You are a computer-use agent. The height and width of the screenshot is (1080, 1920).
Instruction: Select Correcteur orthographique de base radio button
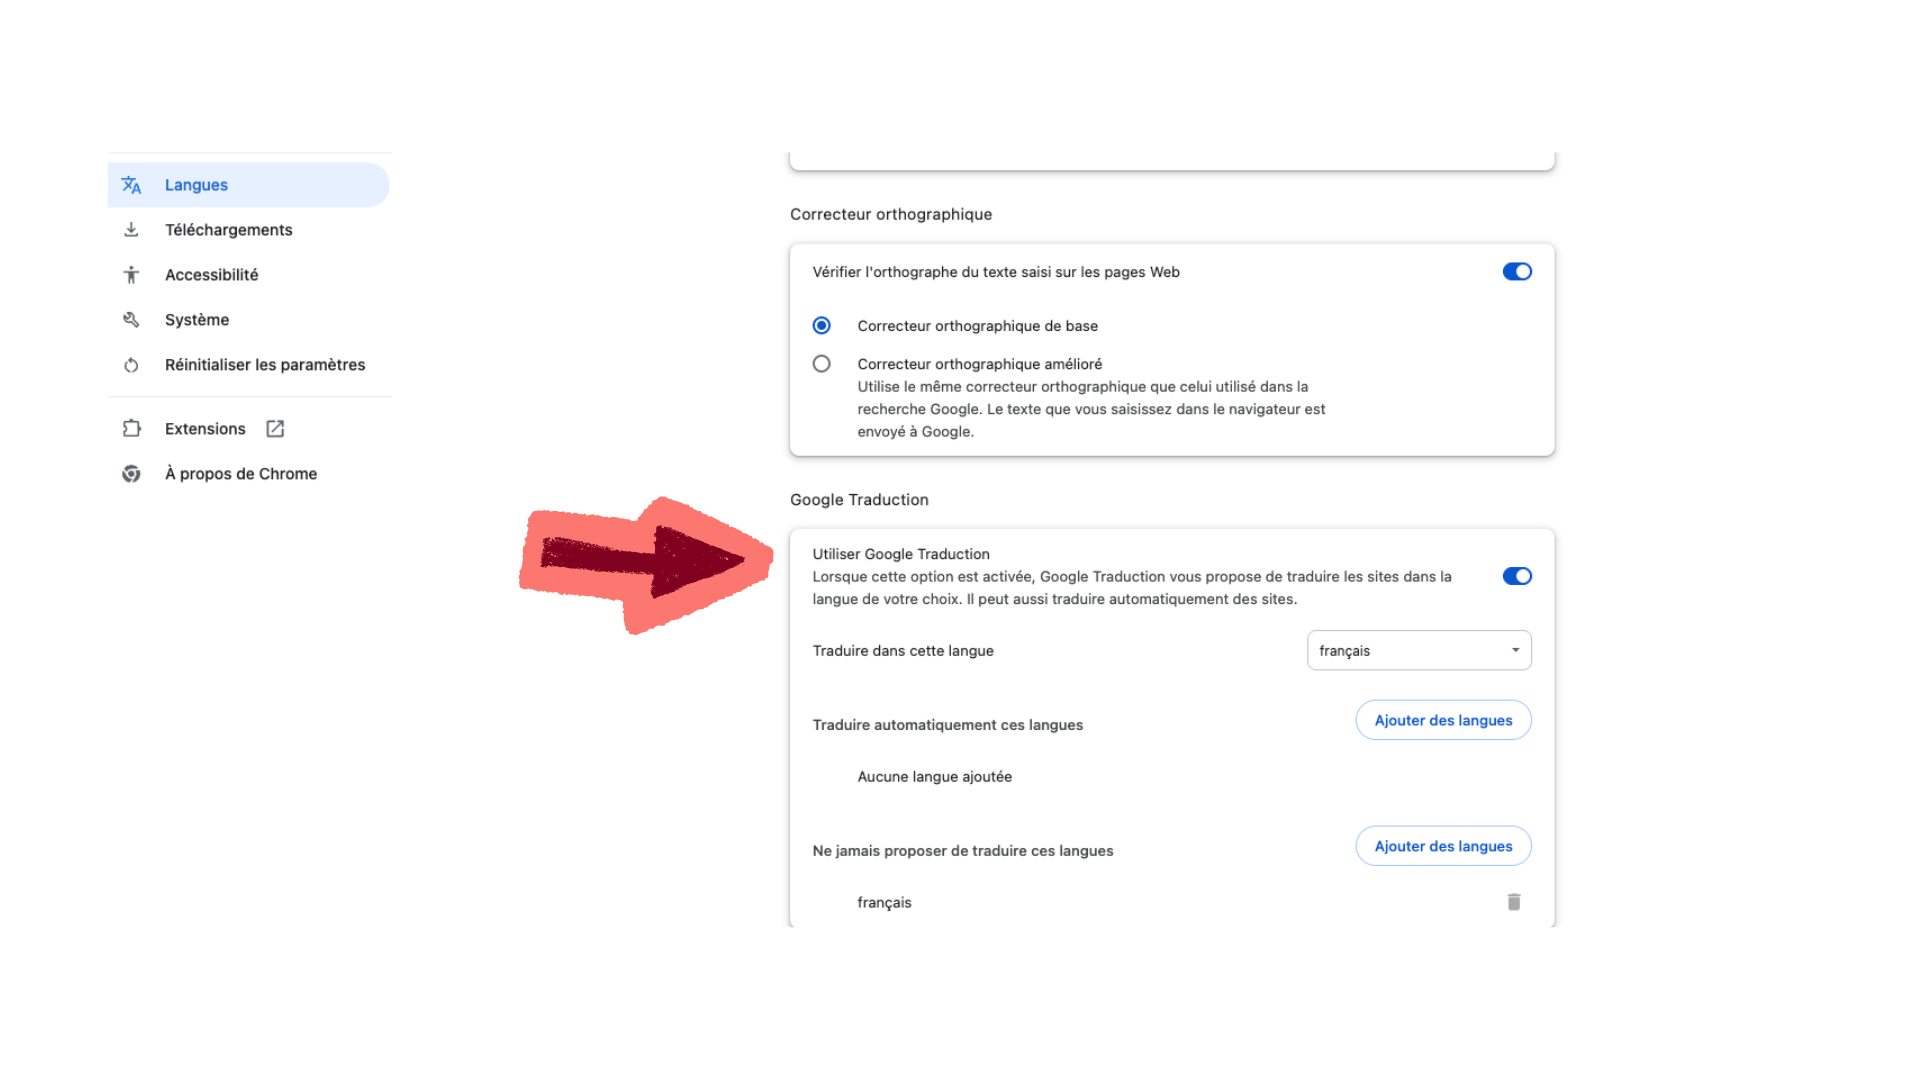821,326
